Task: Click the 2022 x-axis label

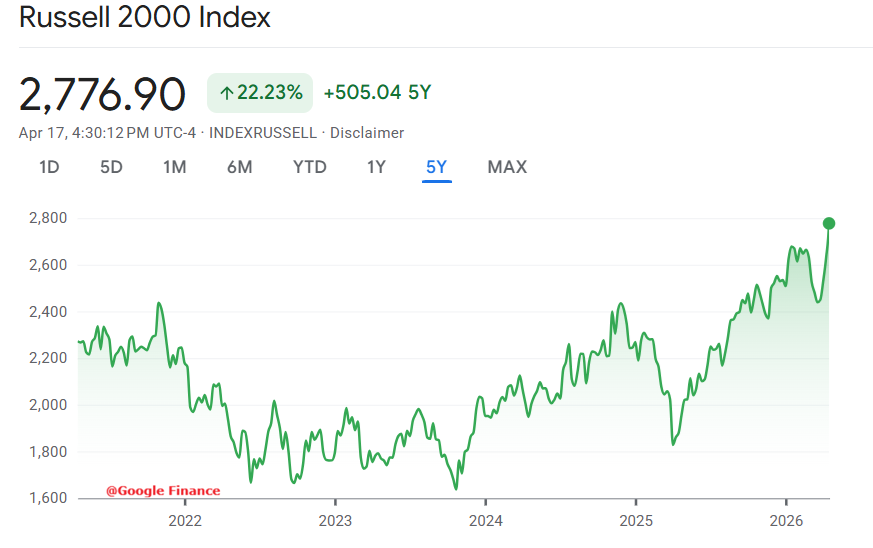Action: coord(185,520)
